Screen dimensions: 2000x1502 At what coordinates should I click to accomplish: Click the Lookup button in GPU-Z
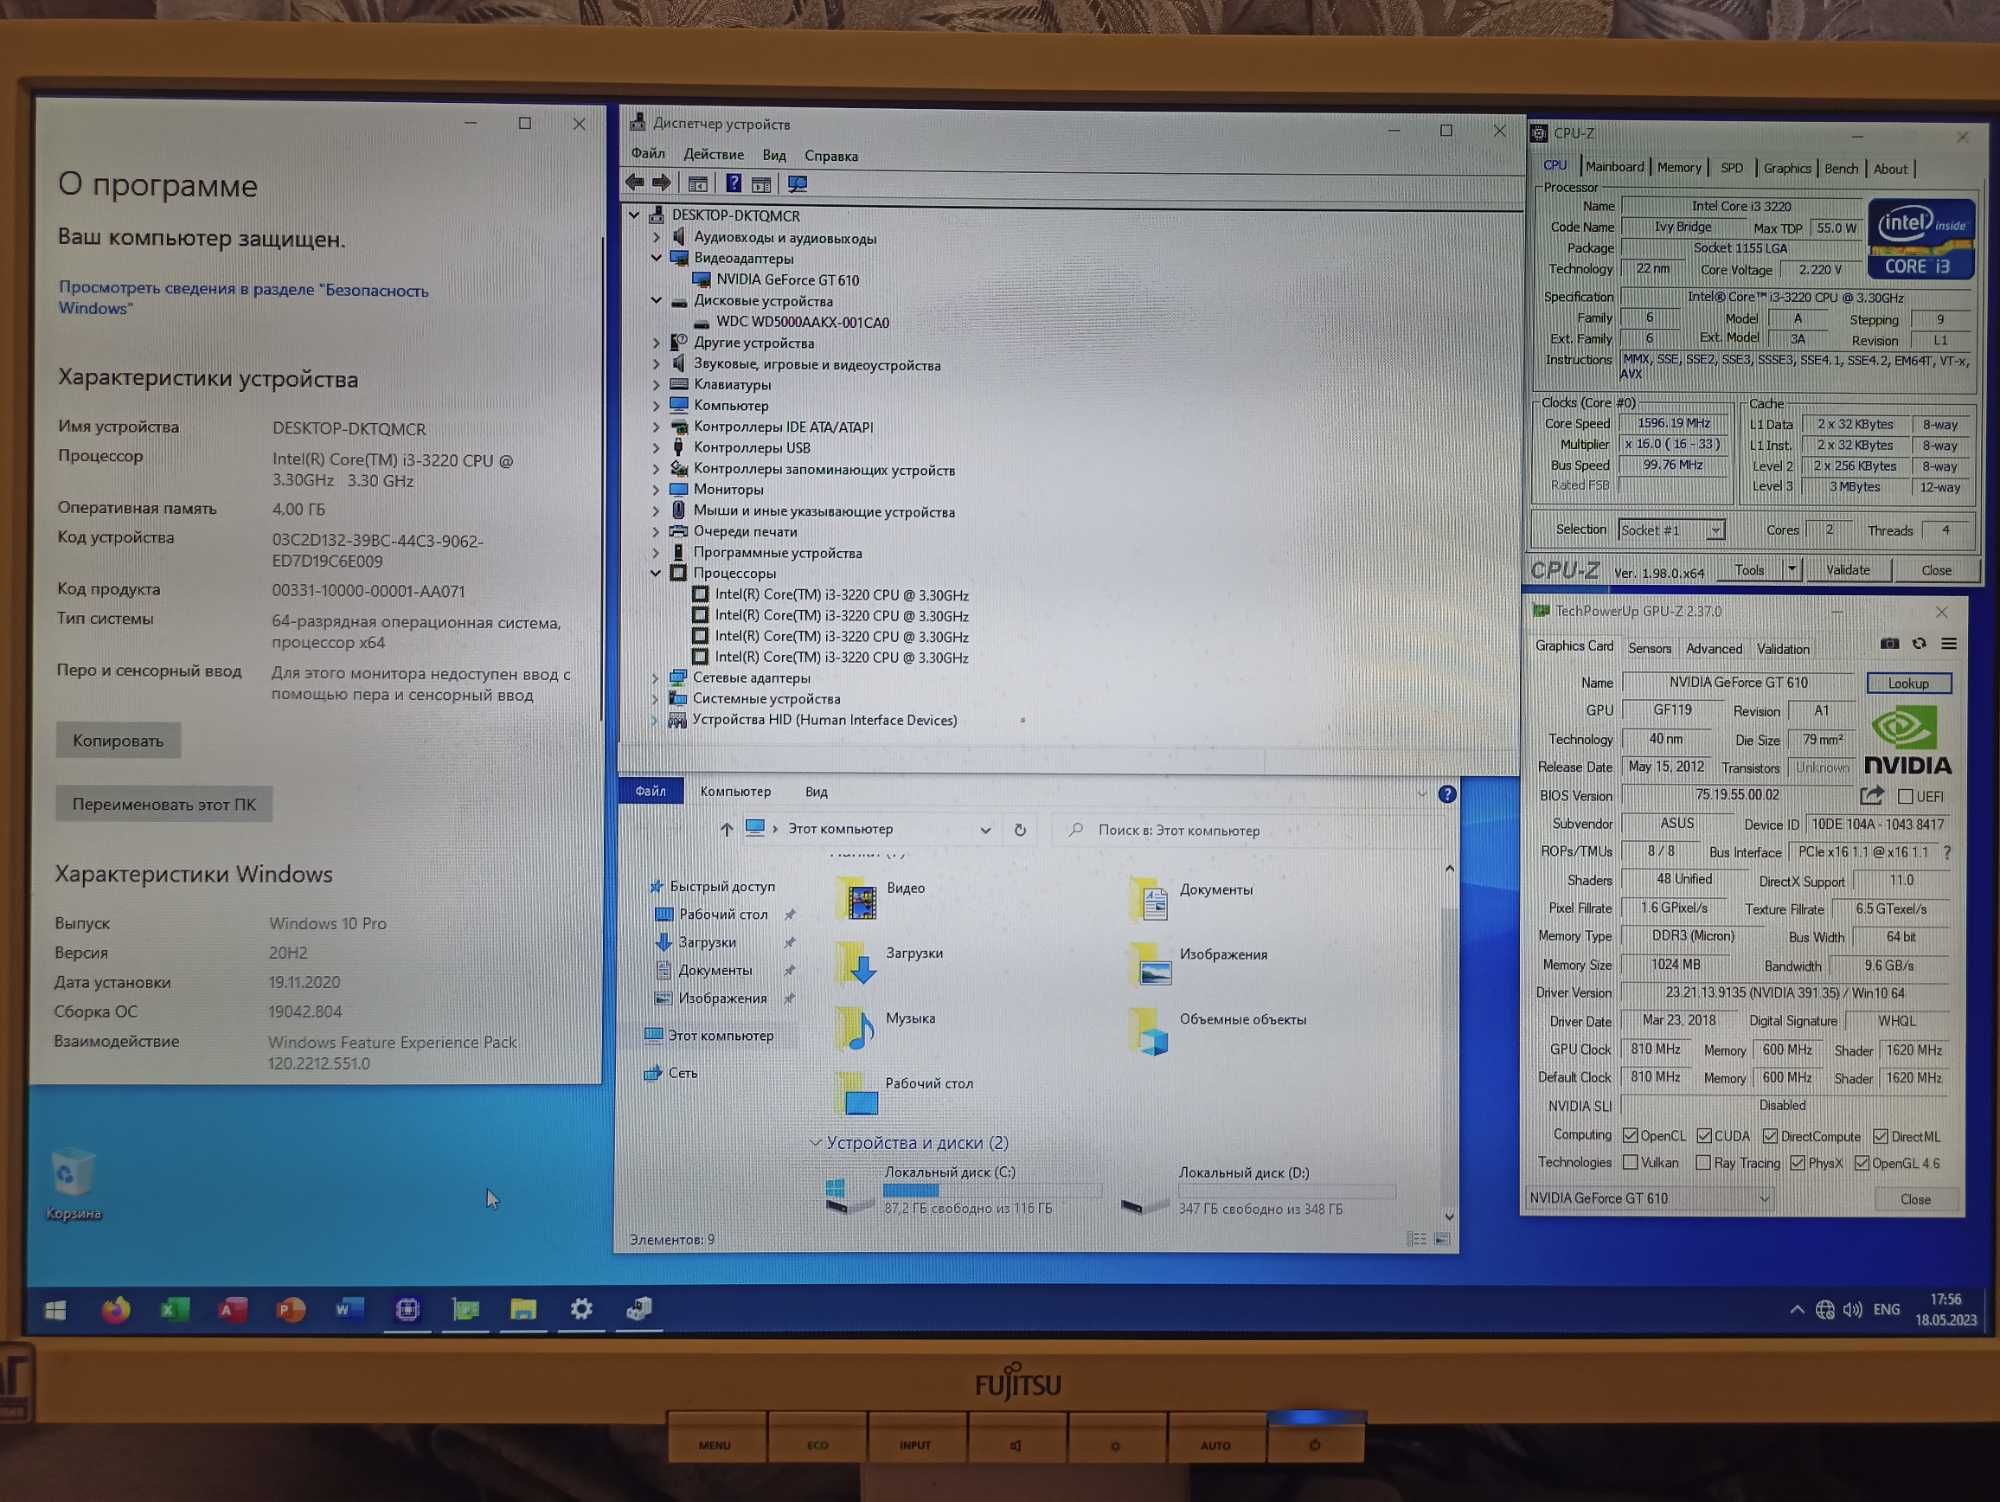coord(1908,683)
